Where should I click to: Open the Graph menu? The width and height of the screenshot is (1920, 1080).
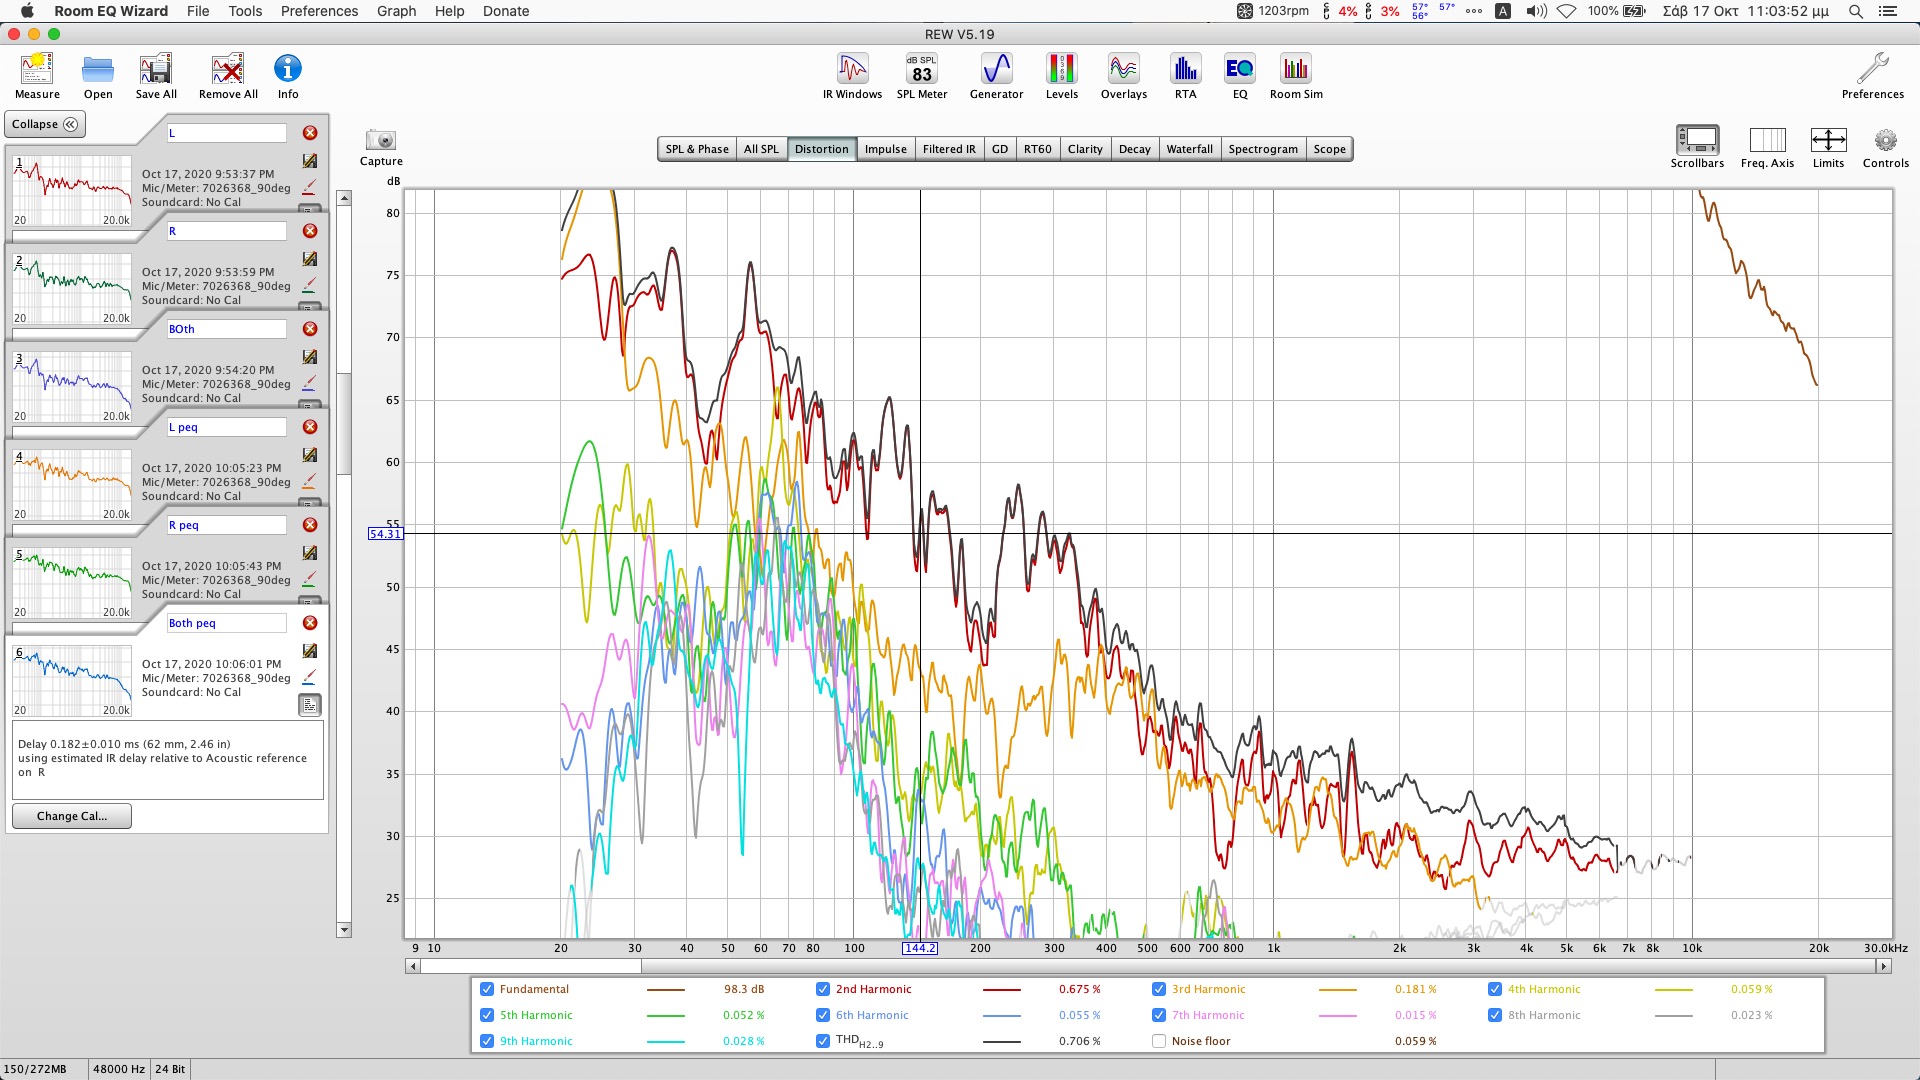(x=396, y=11)
